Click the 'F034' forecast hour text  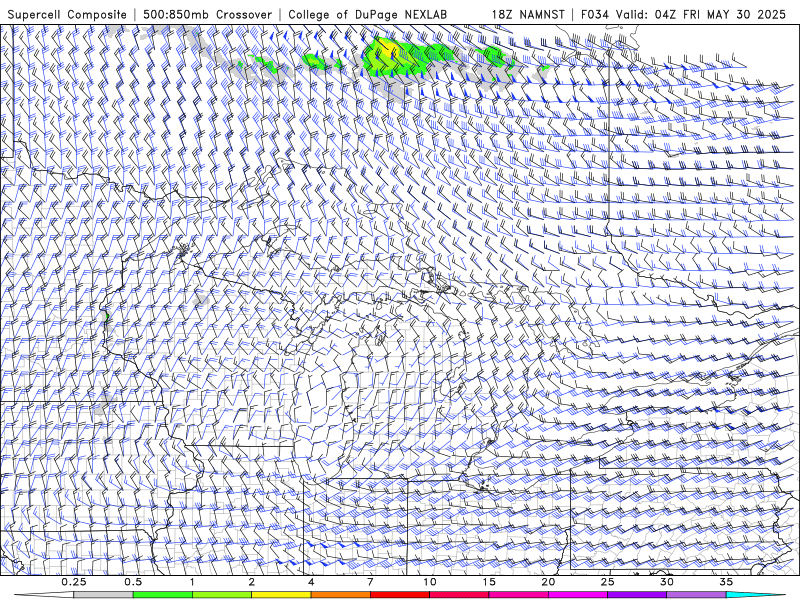[595, 14]
